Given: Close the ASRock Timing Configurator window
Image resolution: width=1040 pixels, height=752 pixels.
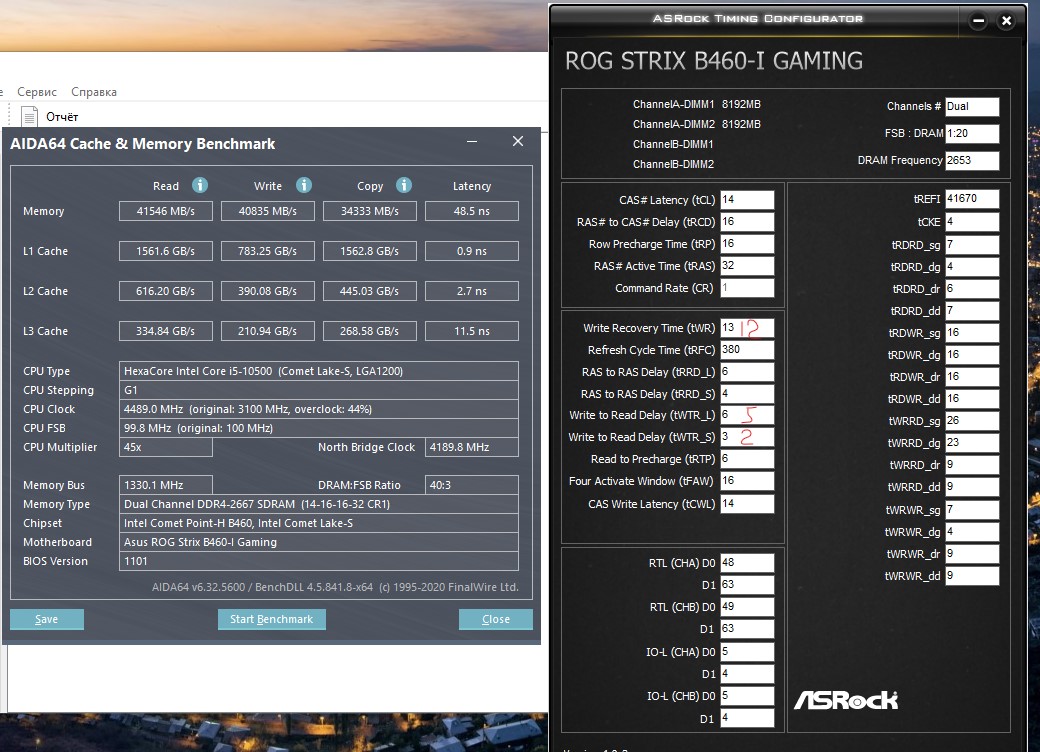Looking at the screenshot, I should coord(1006,21).
